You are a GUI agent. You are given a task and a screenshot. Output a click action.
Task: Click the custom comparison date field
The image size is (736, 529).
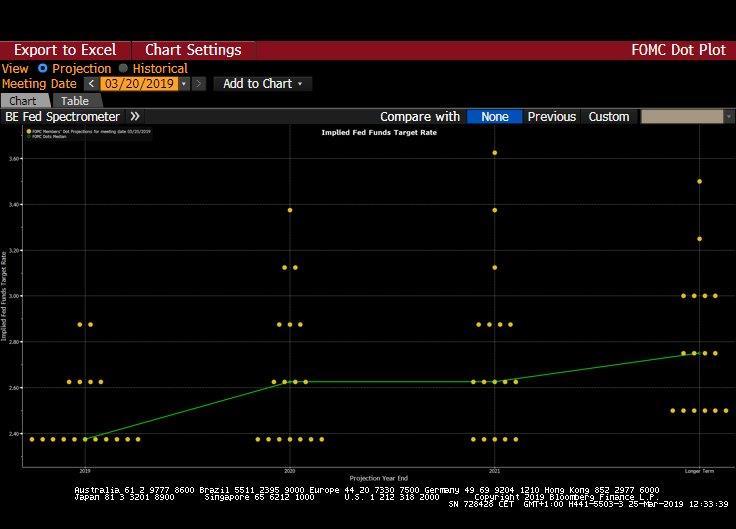[682, 116]
